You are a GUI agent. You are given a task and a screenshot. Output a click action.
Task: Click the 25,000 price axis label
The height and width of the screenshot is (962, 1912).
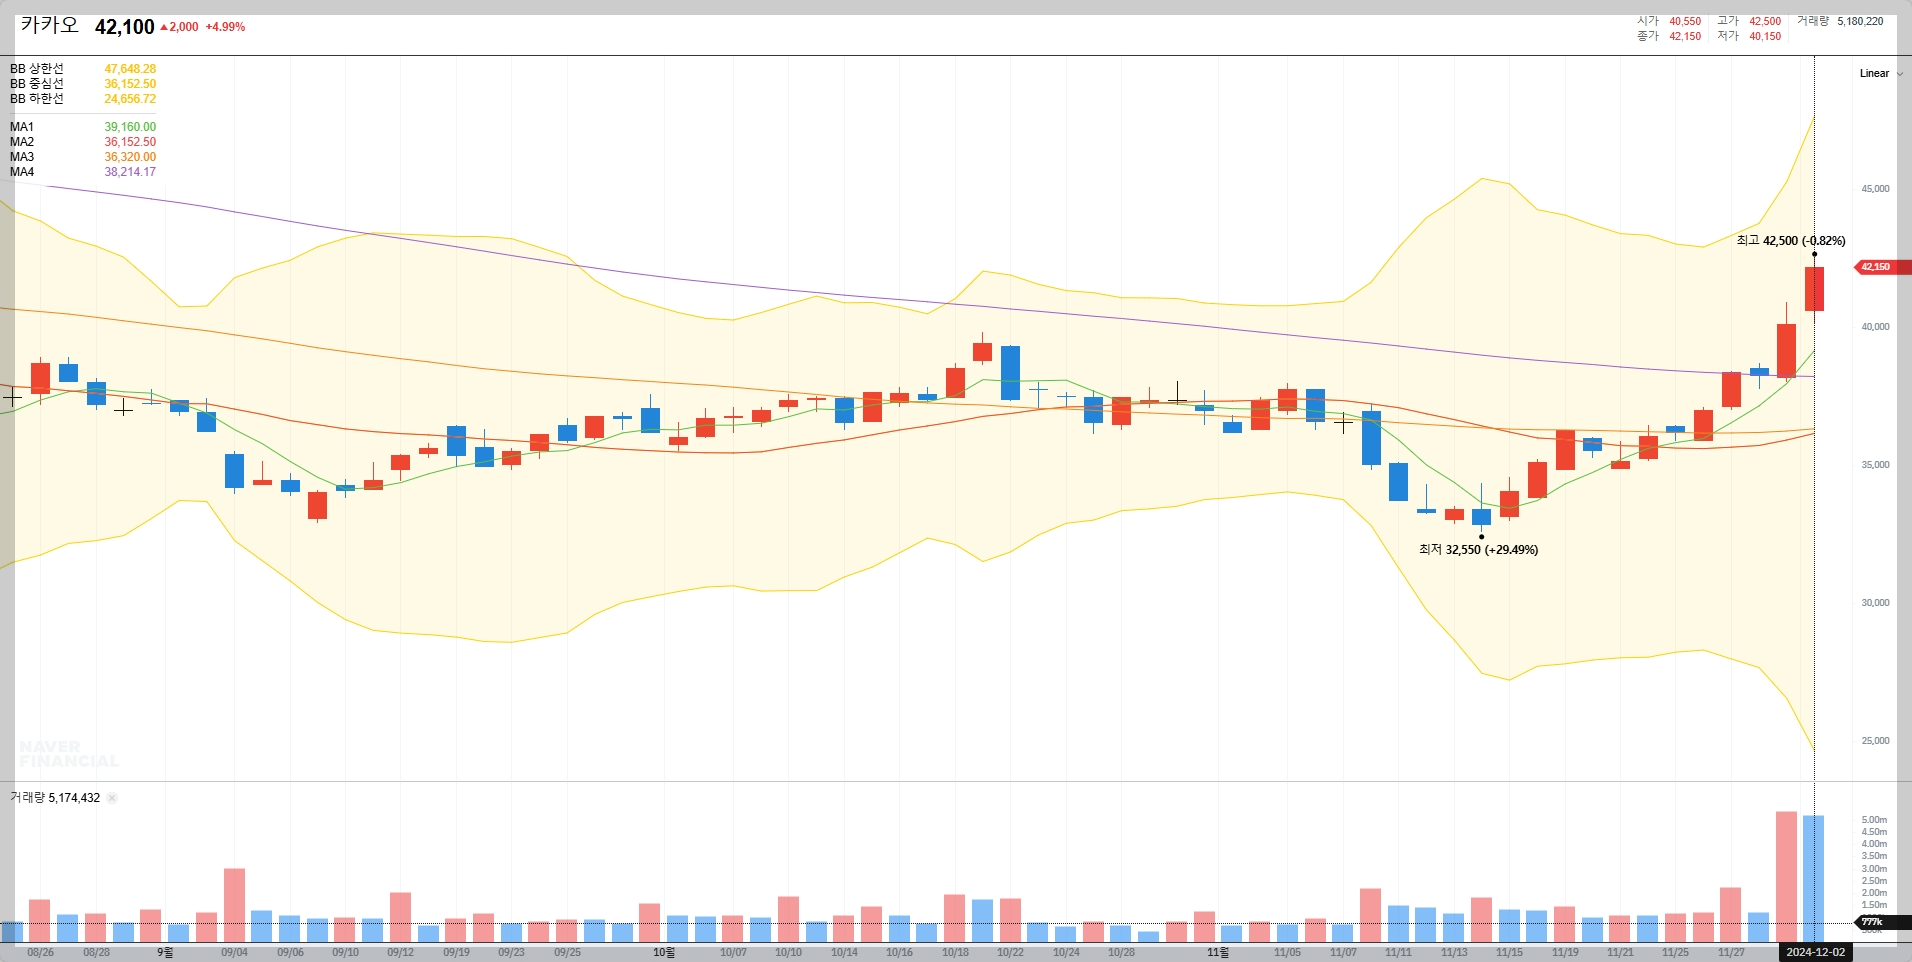1875,741
